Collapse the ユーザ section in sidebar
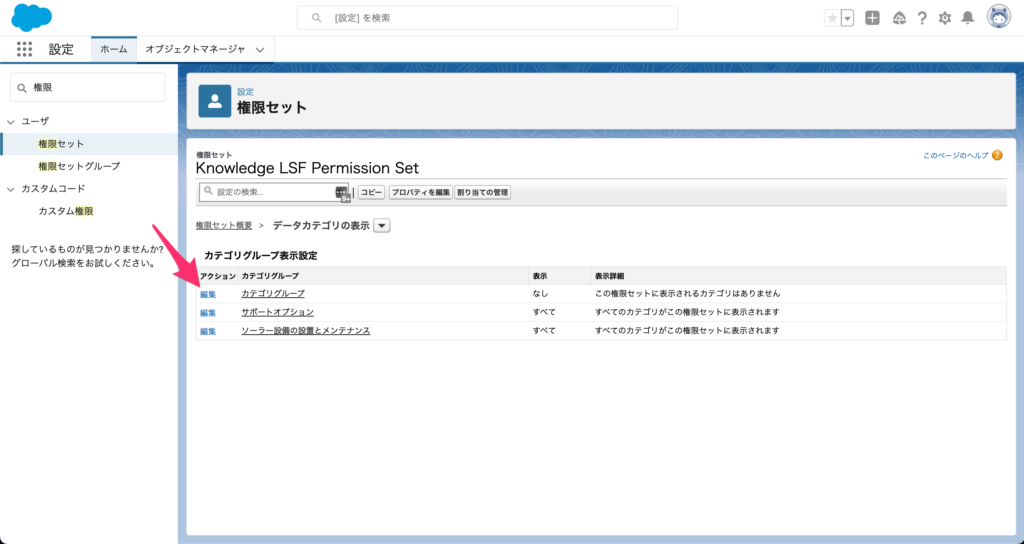Screen dimensions: 1024x544 [x=10, y=121]
